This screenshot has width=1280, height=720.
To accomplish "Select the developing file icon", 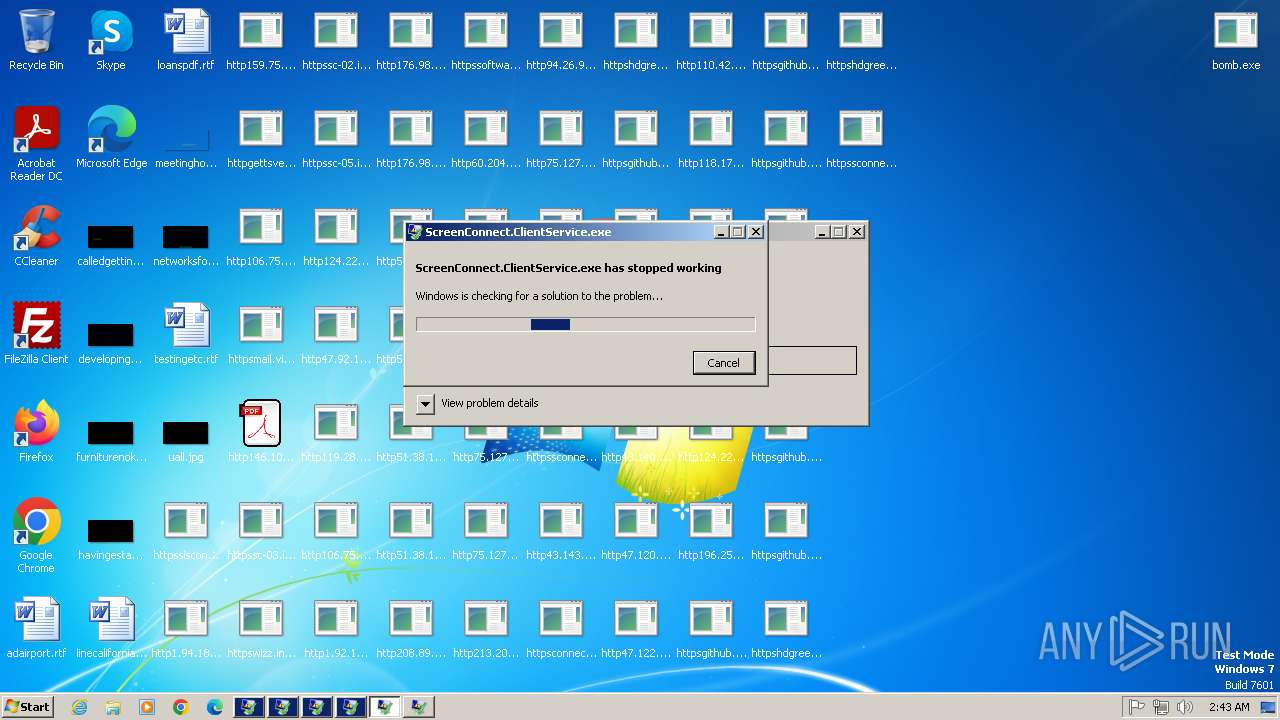I will pos(111,342).
